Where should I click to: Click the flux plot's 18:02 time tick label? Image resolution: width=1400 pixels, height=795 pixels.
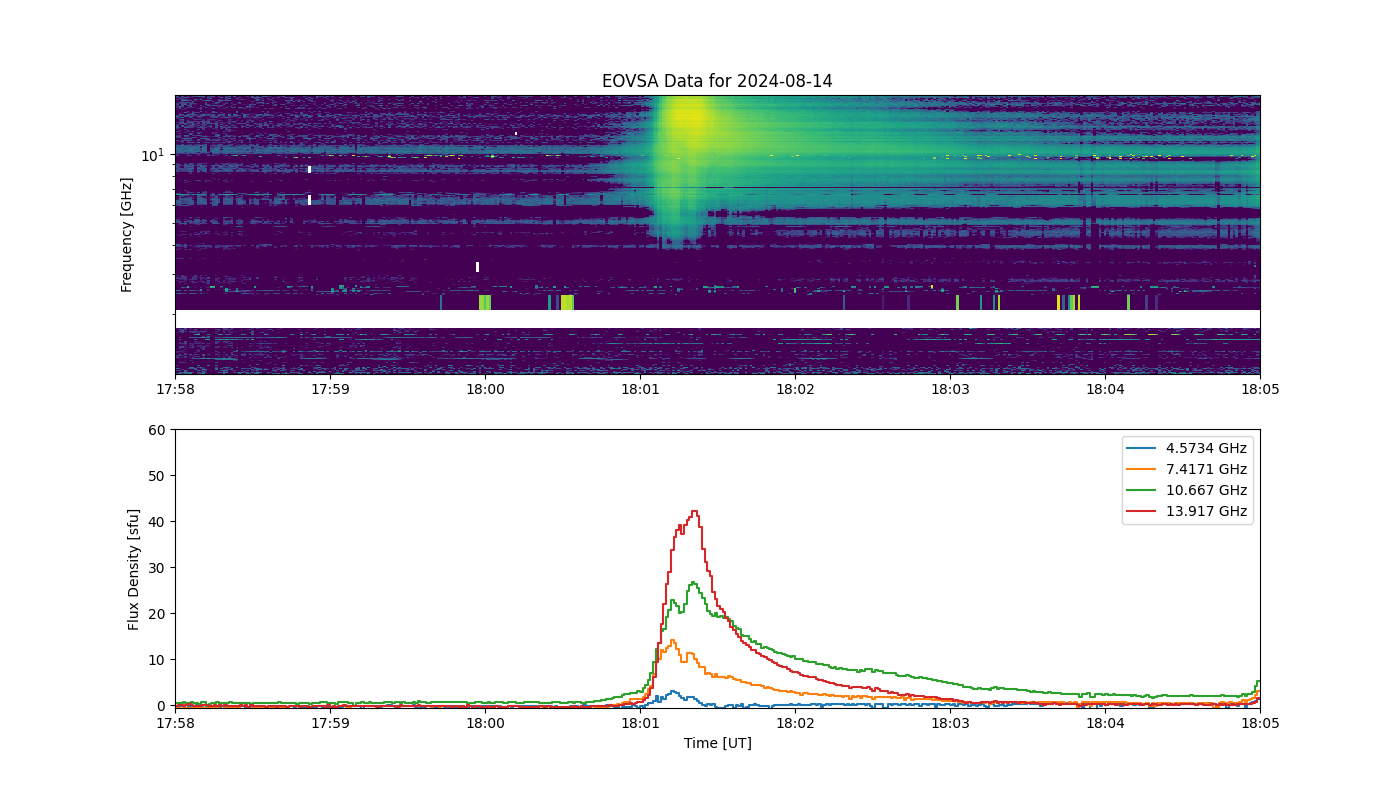795,723
